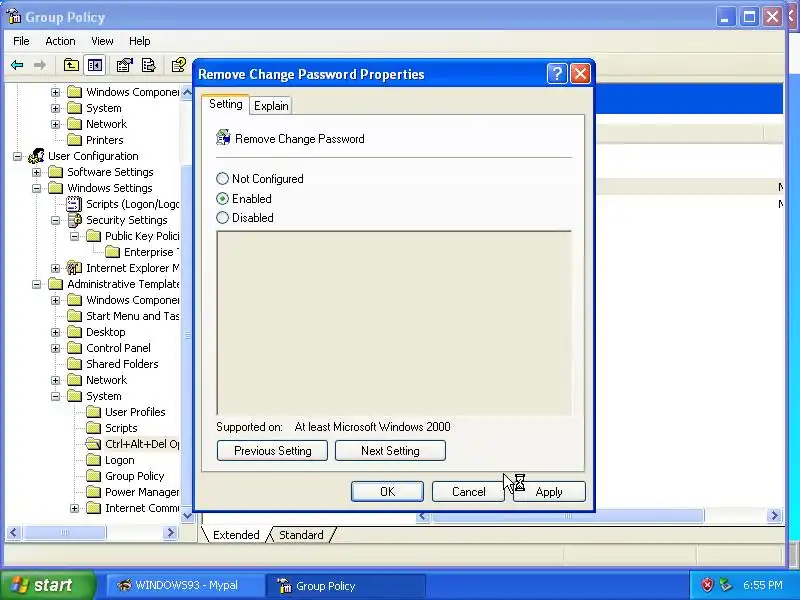Viewport: 800px width, 600px height.
Task: Click the User Profiles folder icon
Action: [93, 412]
